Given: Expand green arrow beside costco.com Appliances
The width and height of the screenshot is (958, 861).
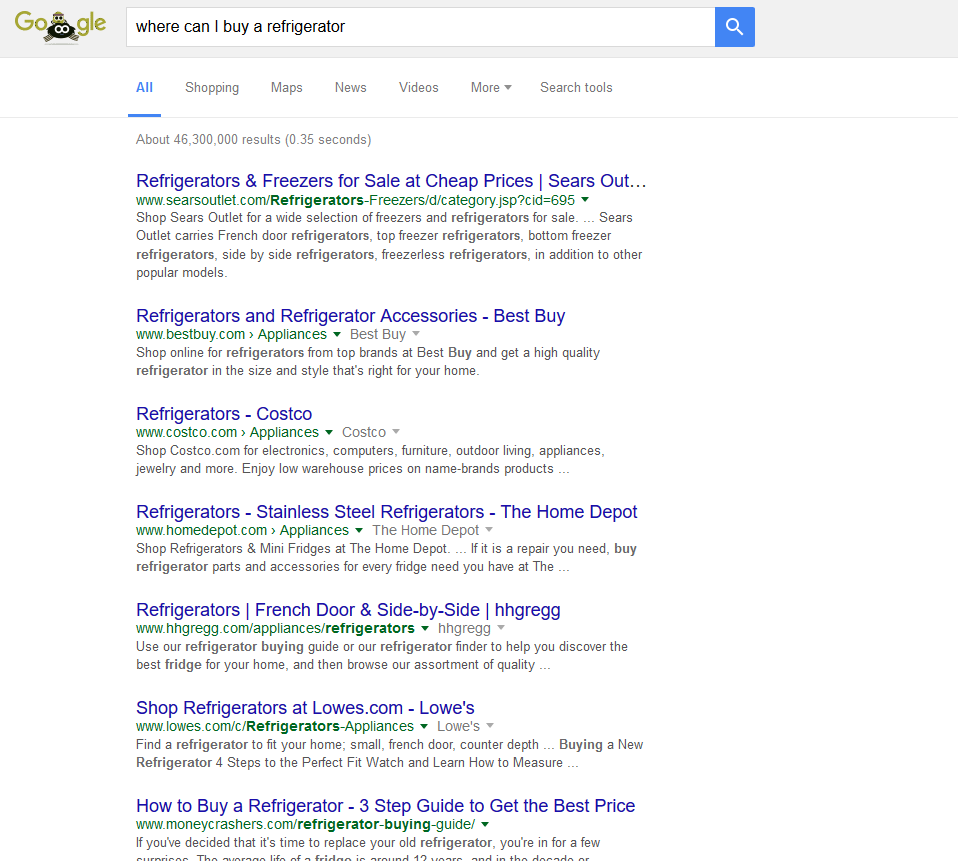Looking at the screenshot, I should pos(329,433).
